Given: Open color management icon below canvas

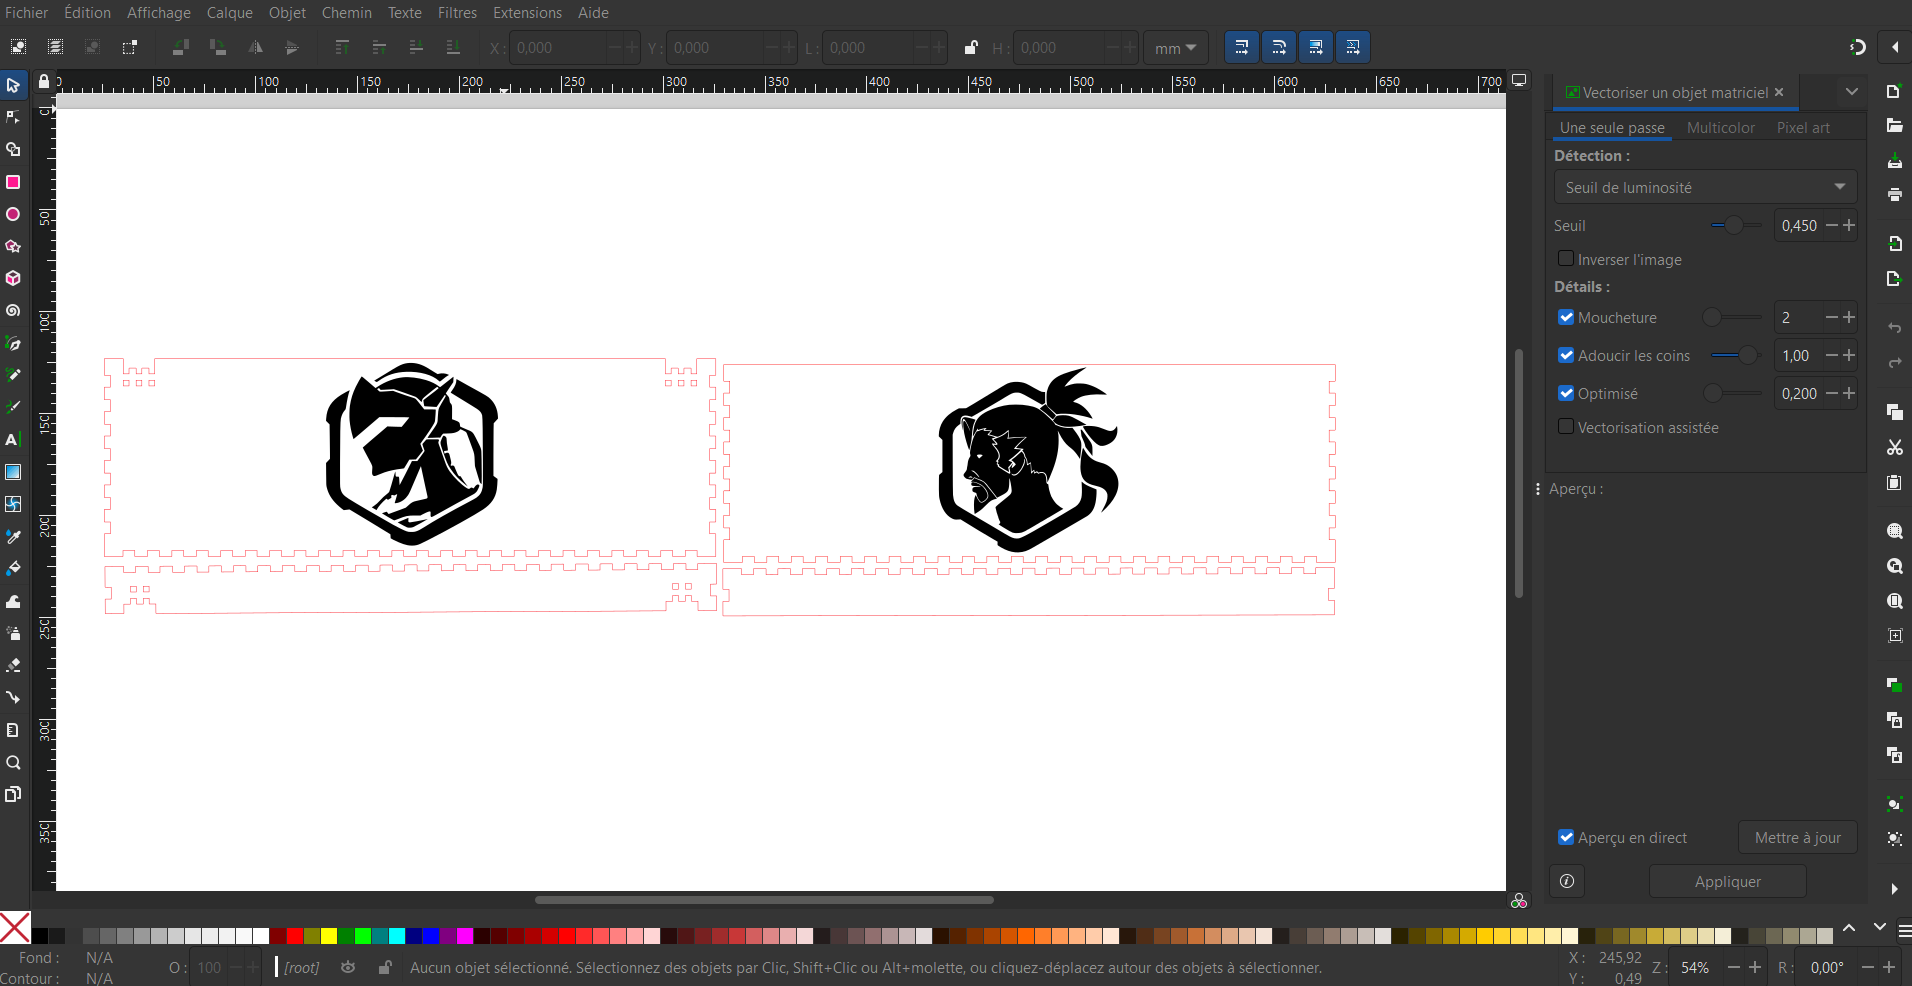Looking at the screenshot, I should tap(1519, 901).
